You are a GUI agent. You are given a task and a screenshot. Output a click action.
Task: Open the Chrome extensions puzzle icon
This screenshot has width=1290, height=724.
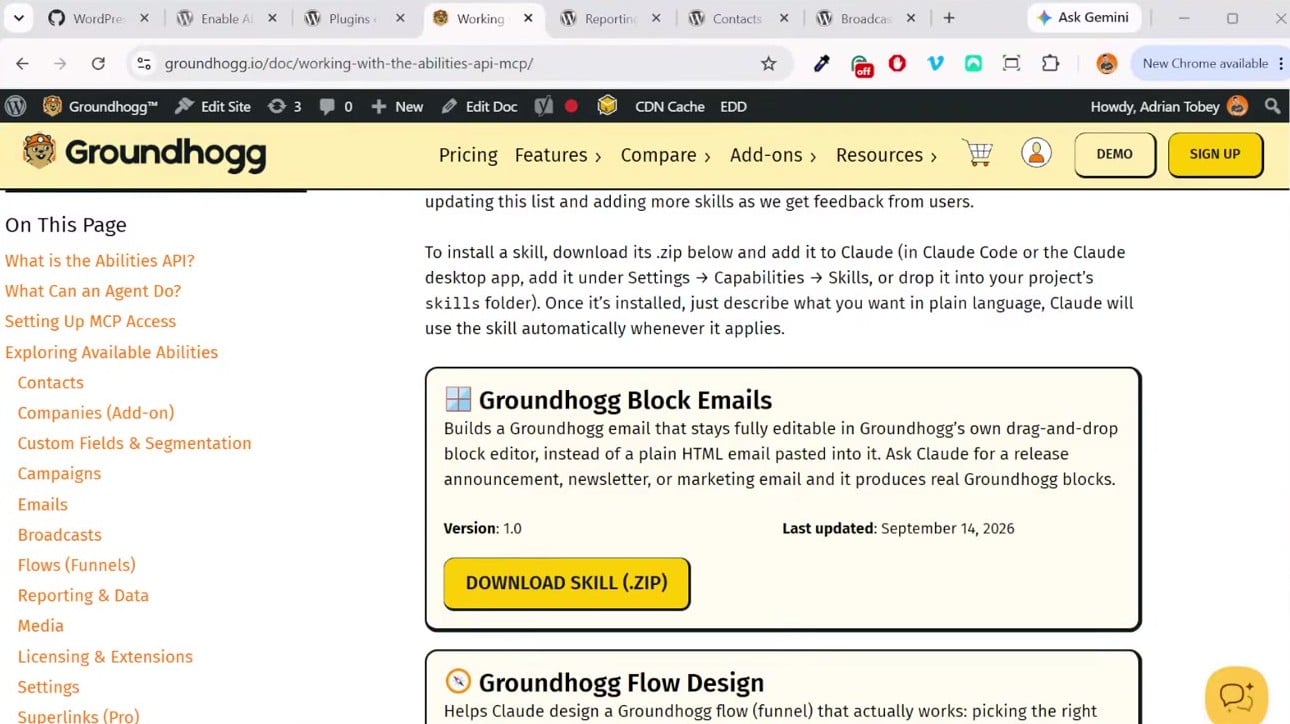coord(1050,63)
